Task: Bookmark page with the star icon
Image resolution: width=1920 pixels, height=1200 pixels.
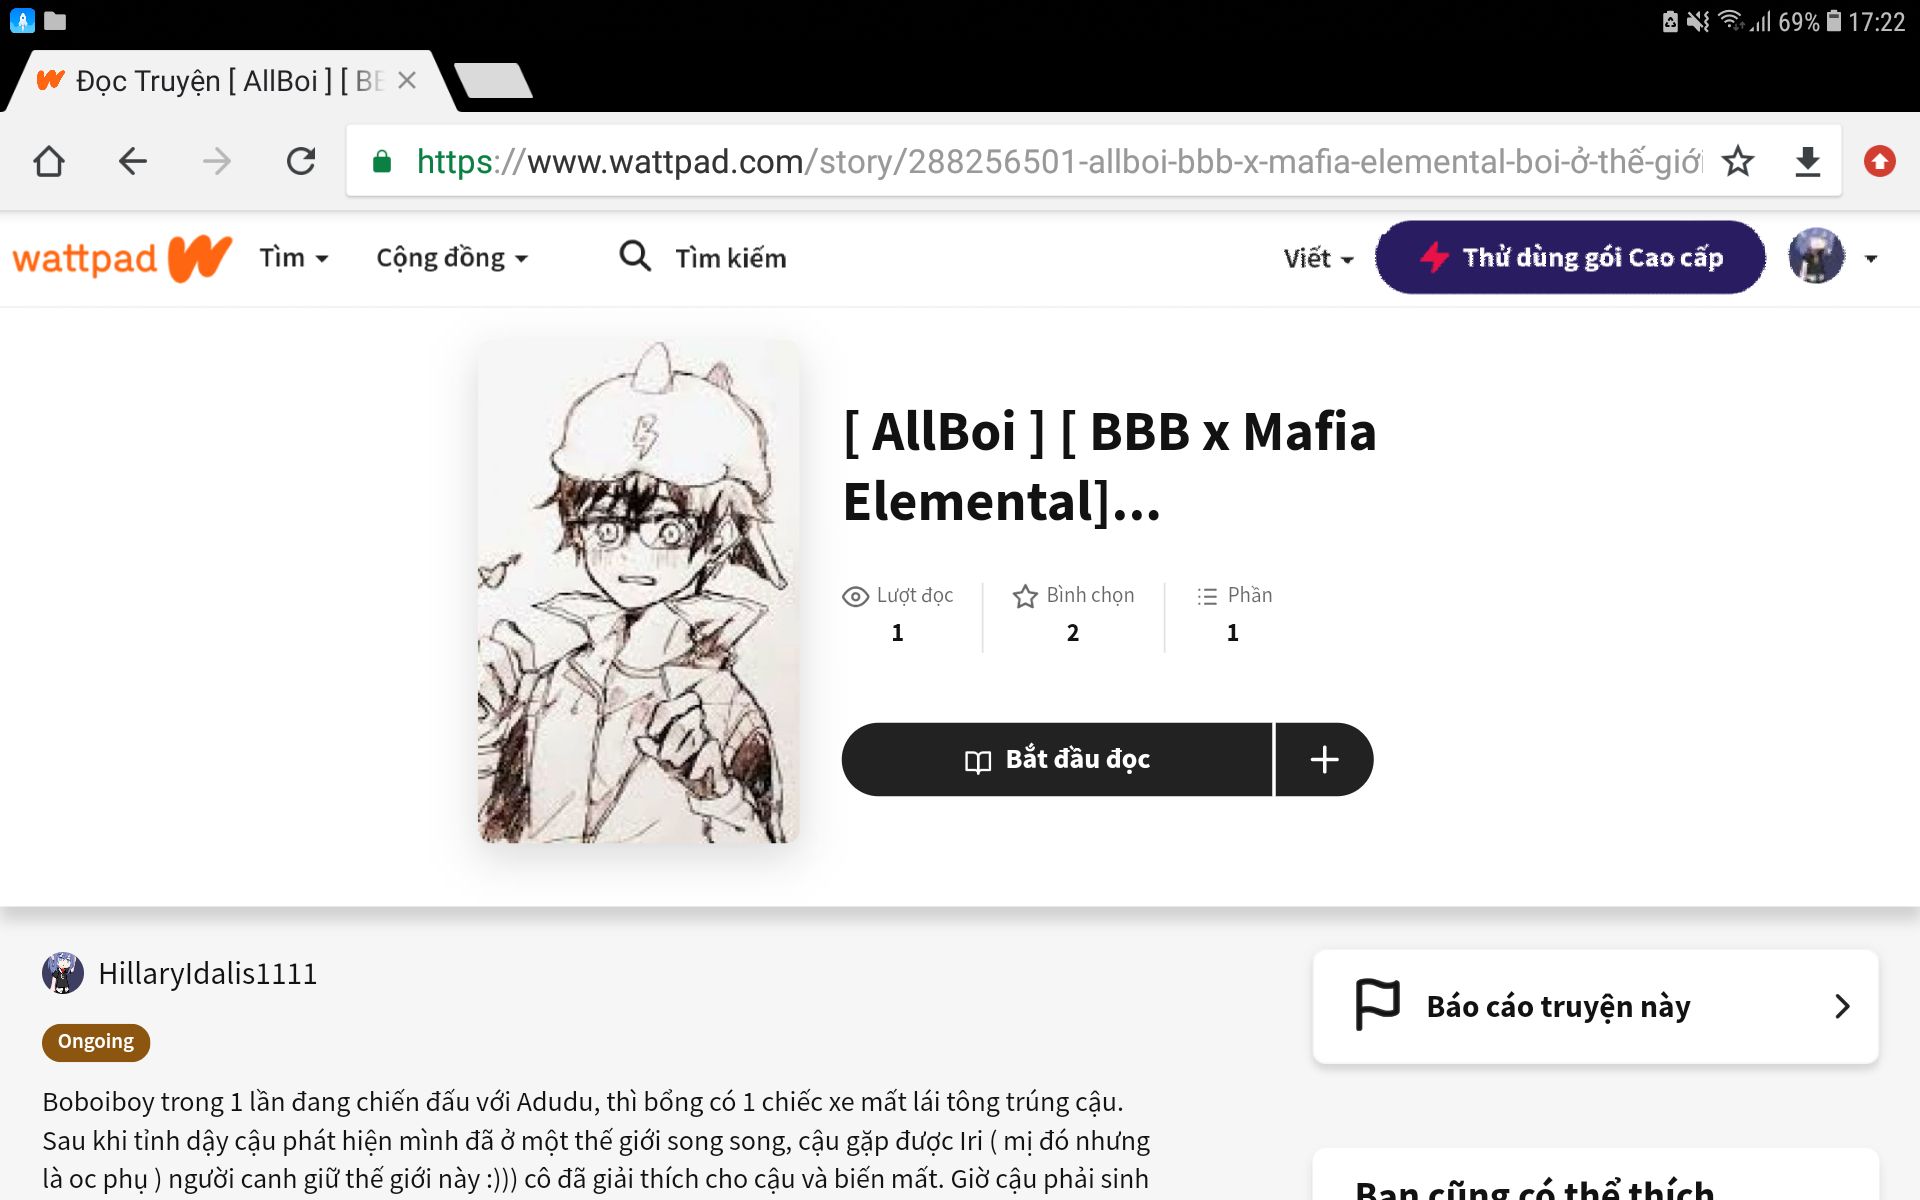Action: 1738,161
